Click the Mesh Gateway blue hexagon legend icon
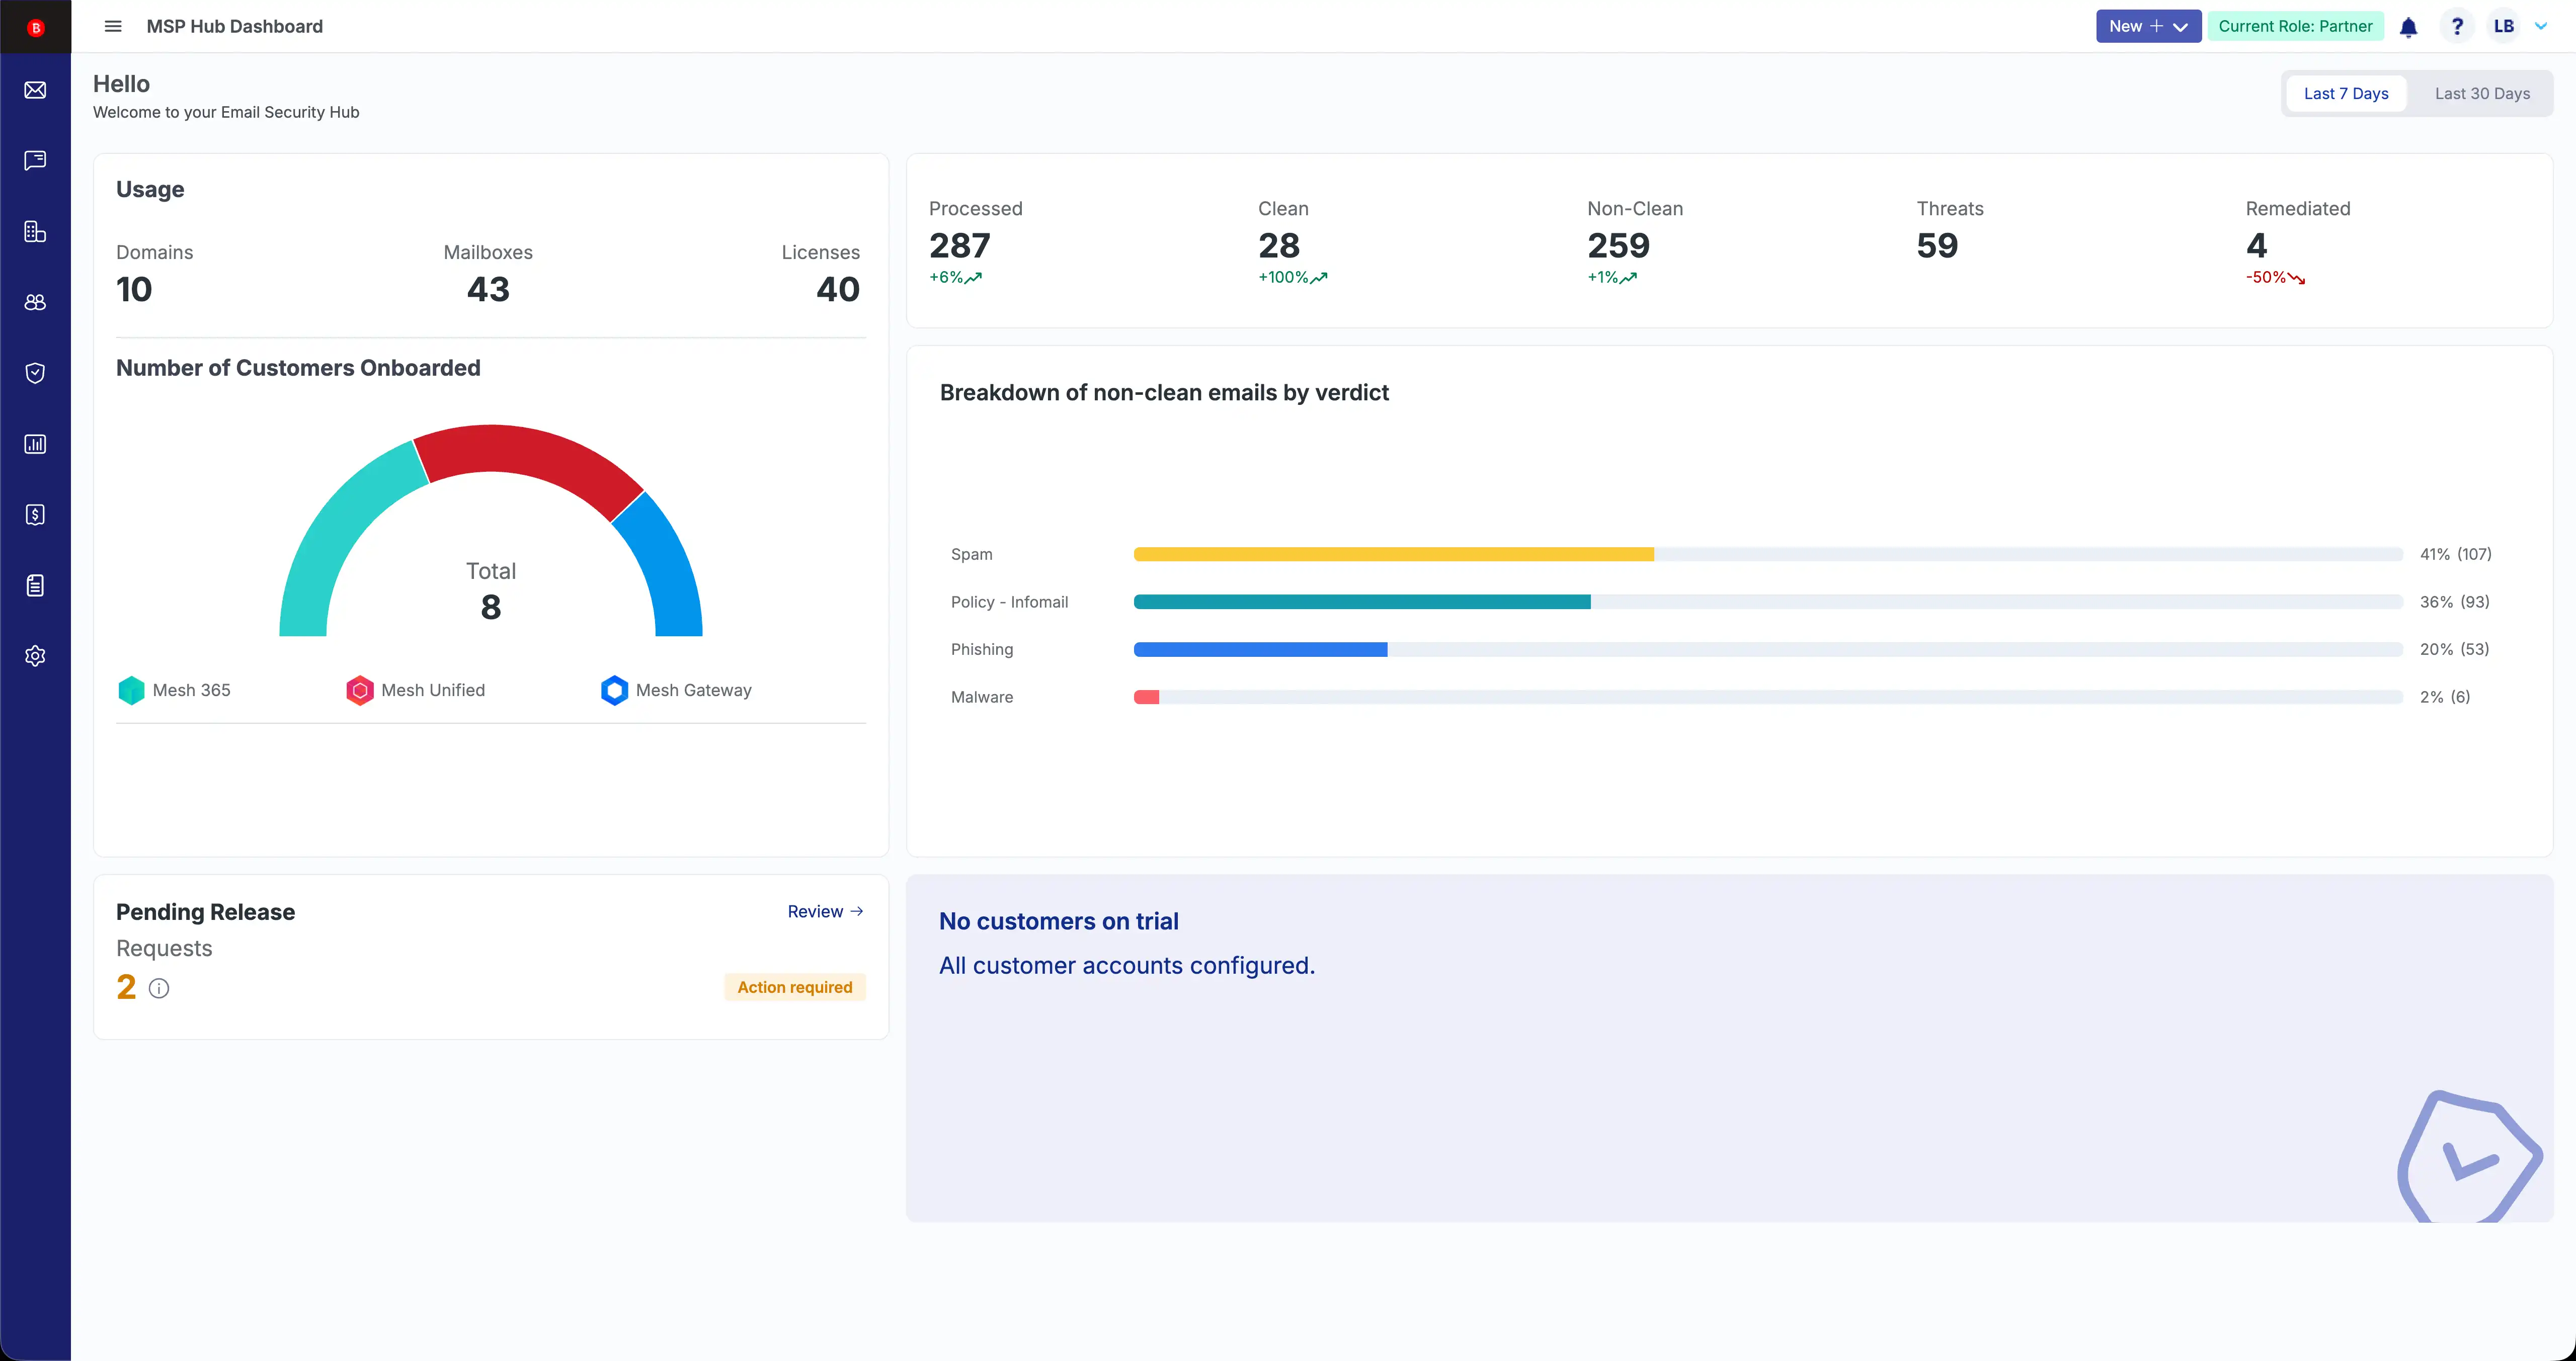 pyautogui.click(x=614, y=690)
